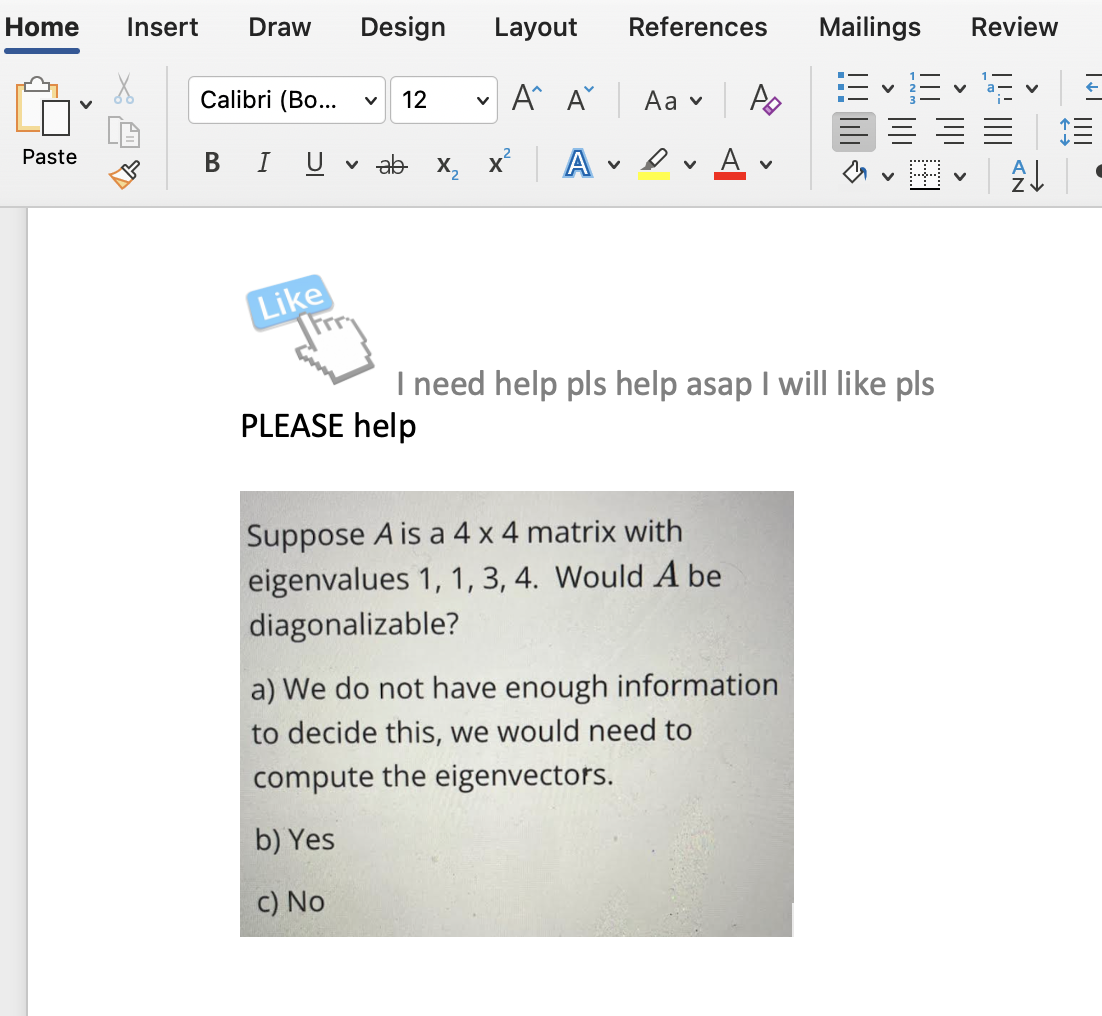Open the Review ribbon tab

[x=1014, y=27]
